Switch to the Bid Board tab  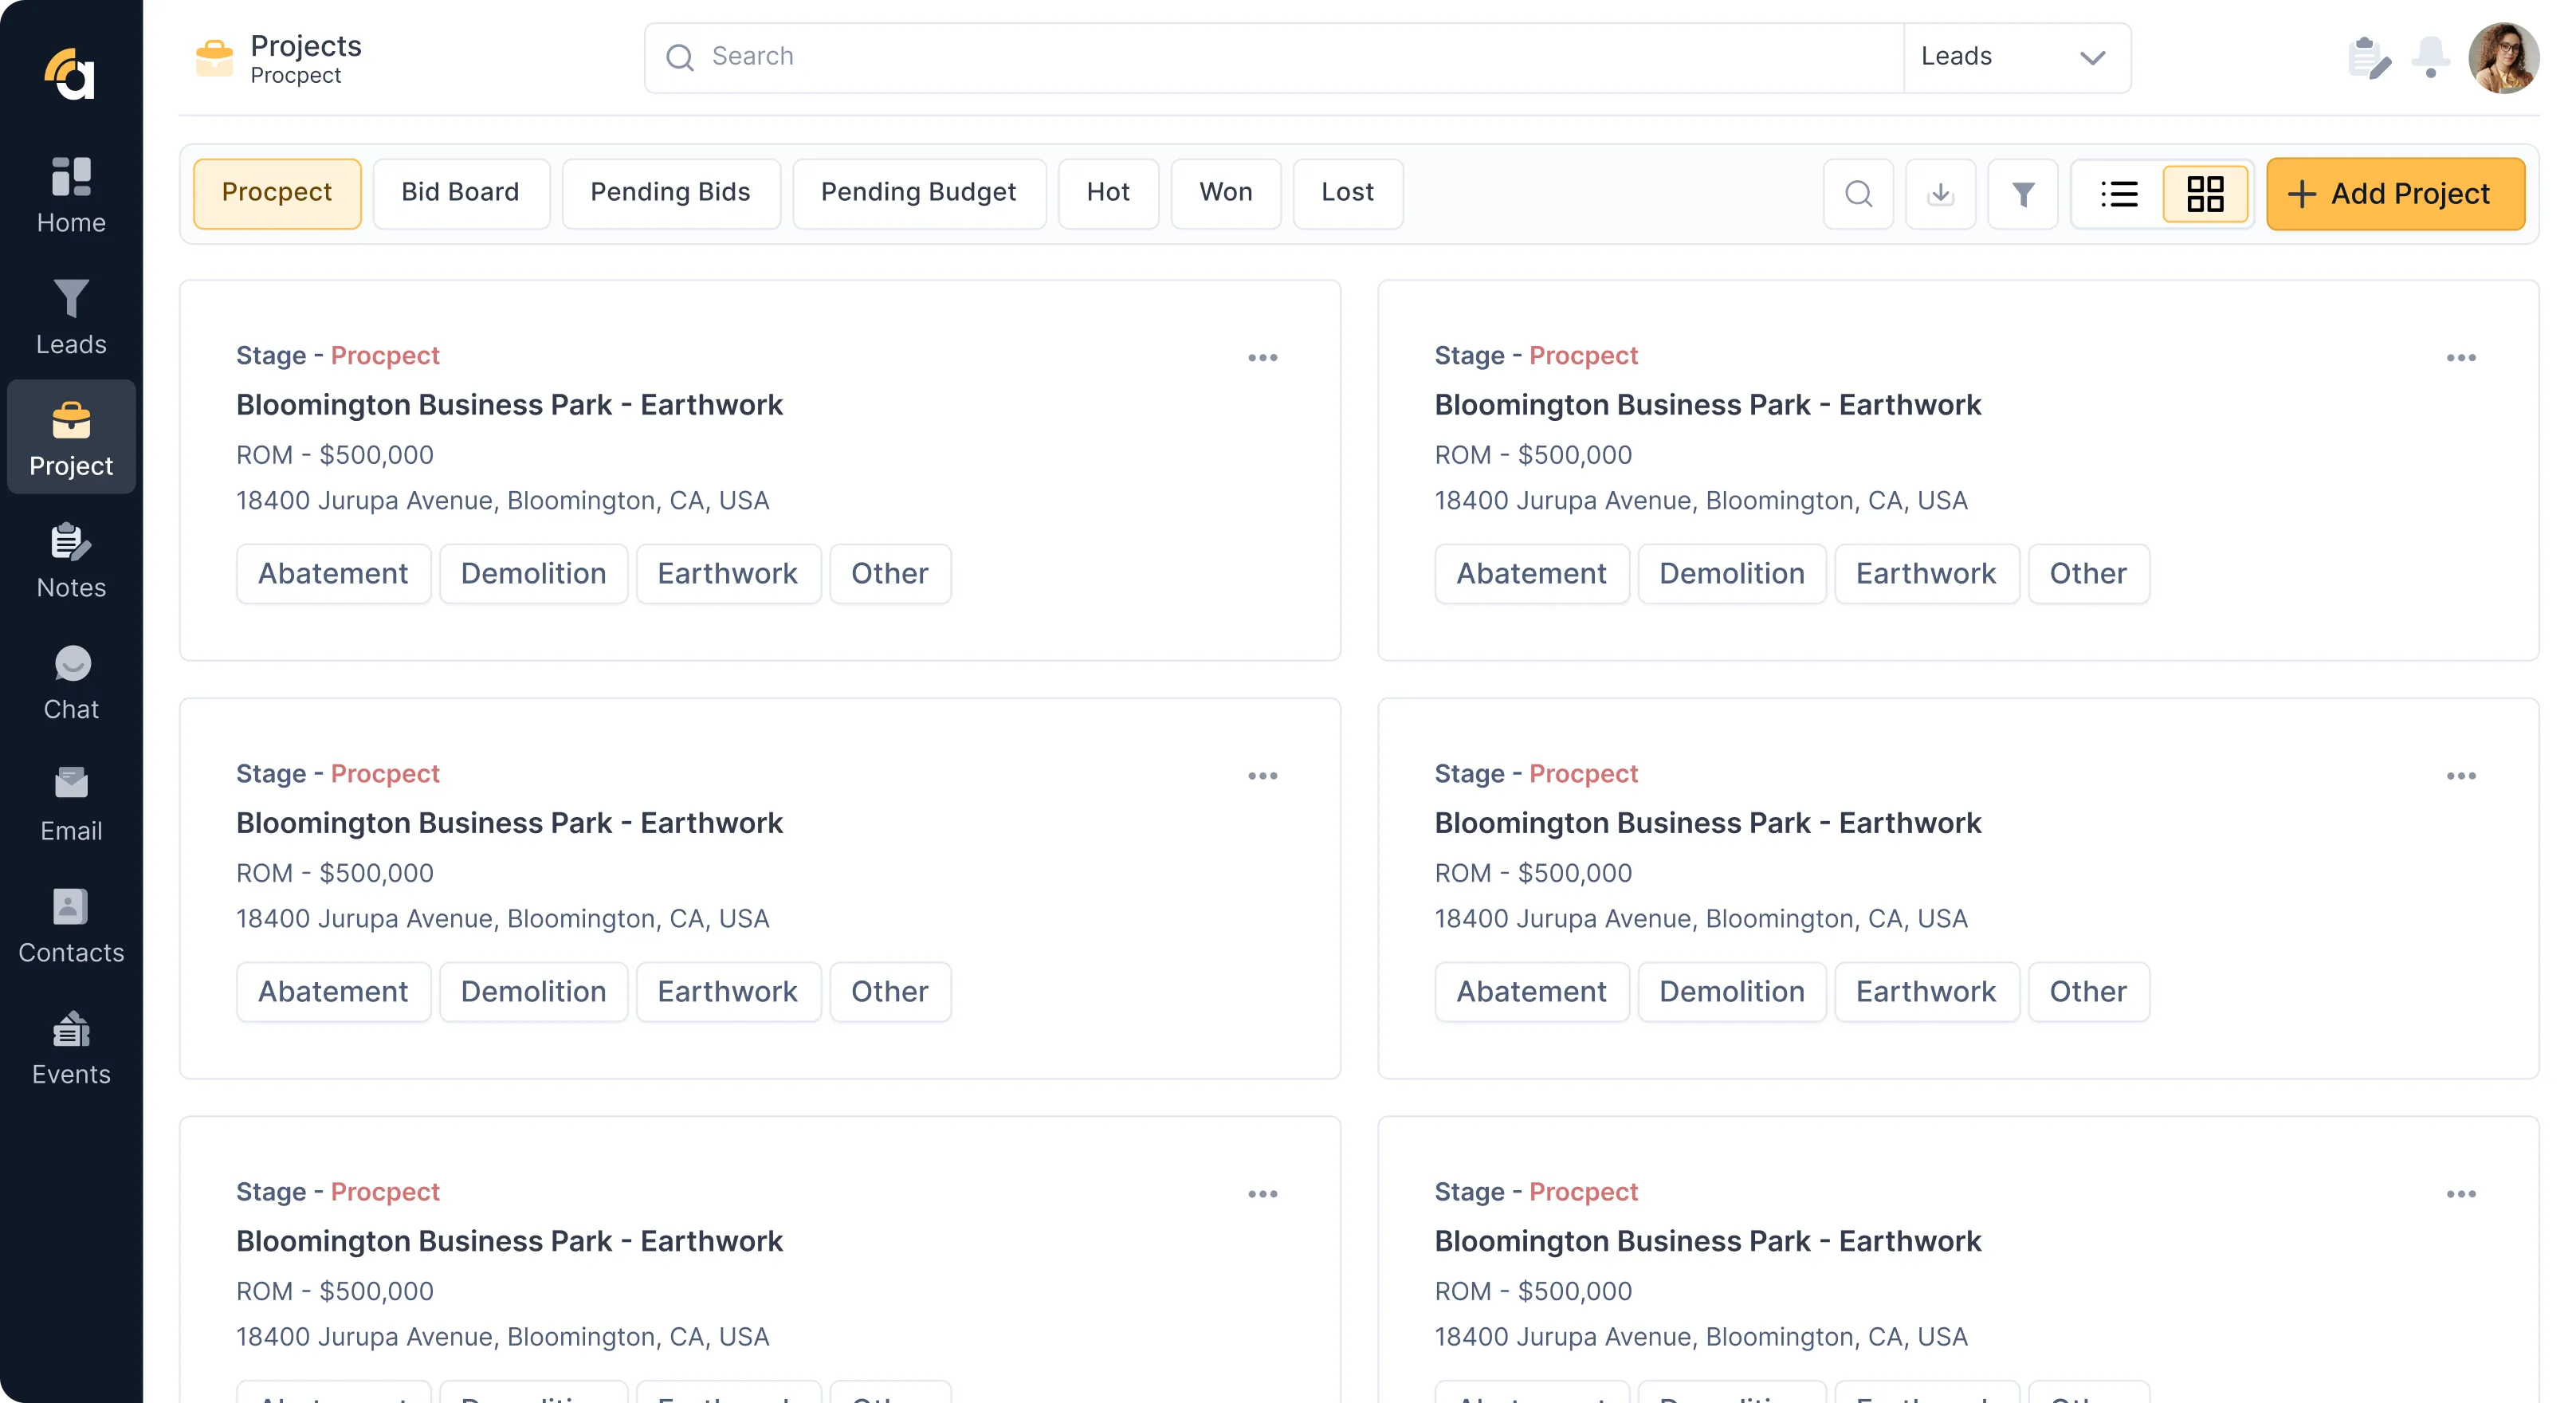[x=461, y=193]
